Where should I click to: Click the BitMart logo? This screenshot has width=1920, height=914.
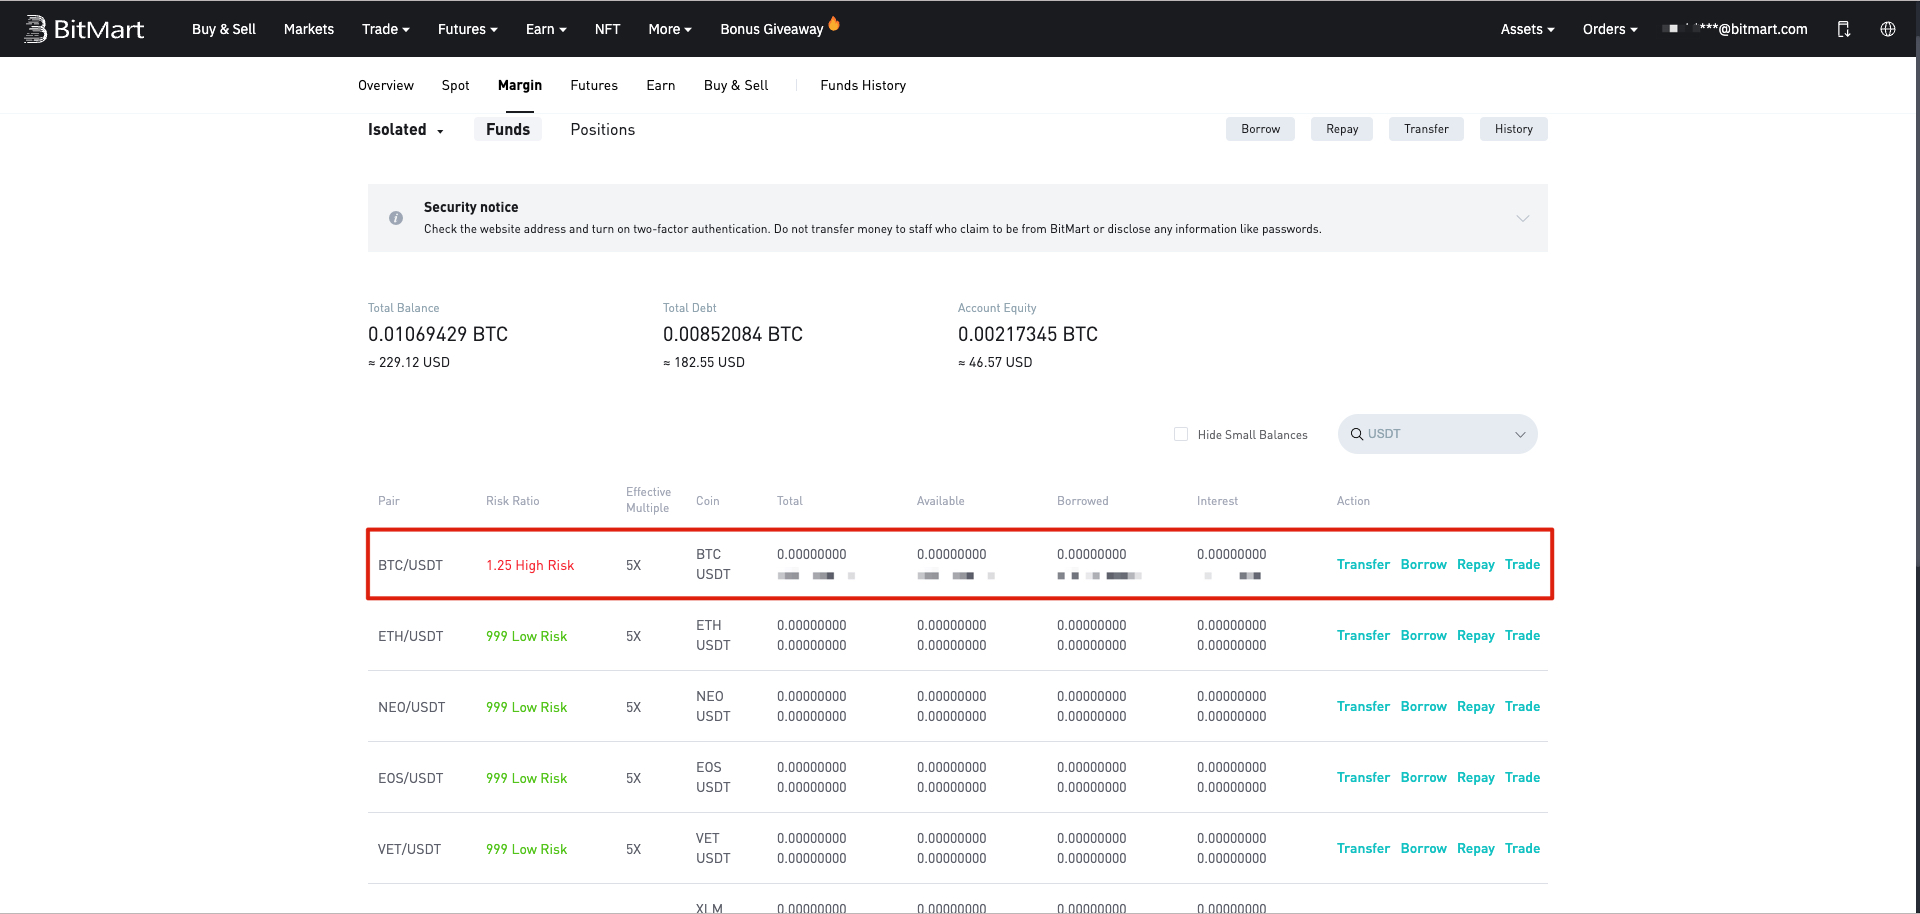point(84,29)
